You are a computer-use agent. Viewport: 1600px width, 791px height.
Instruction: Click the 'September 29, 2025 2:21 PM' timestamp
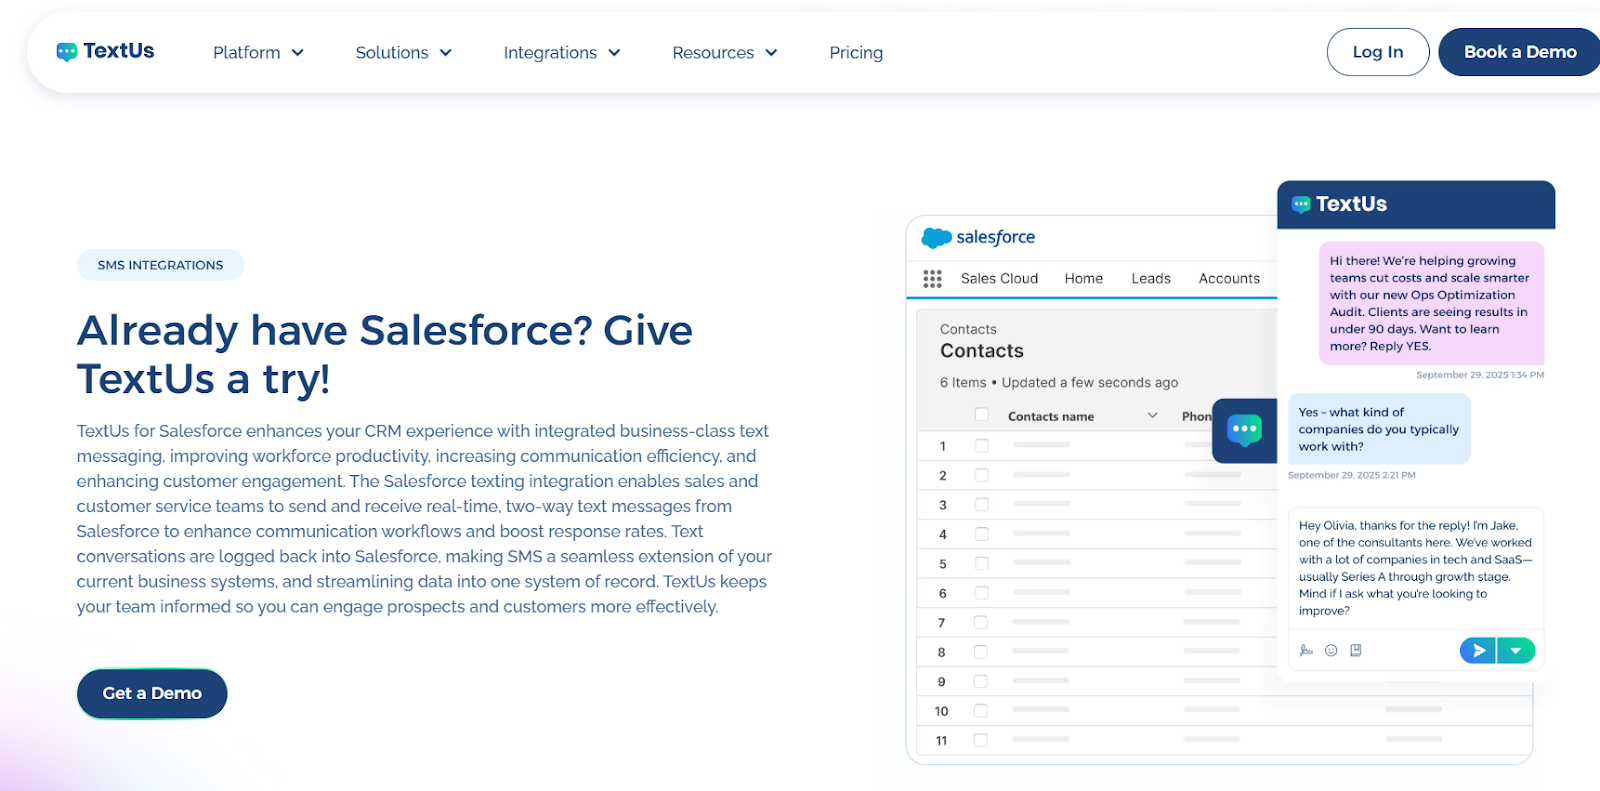pos(1352,475)
